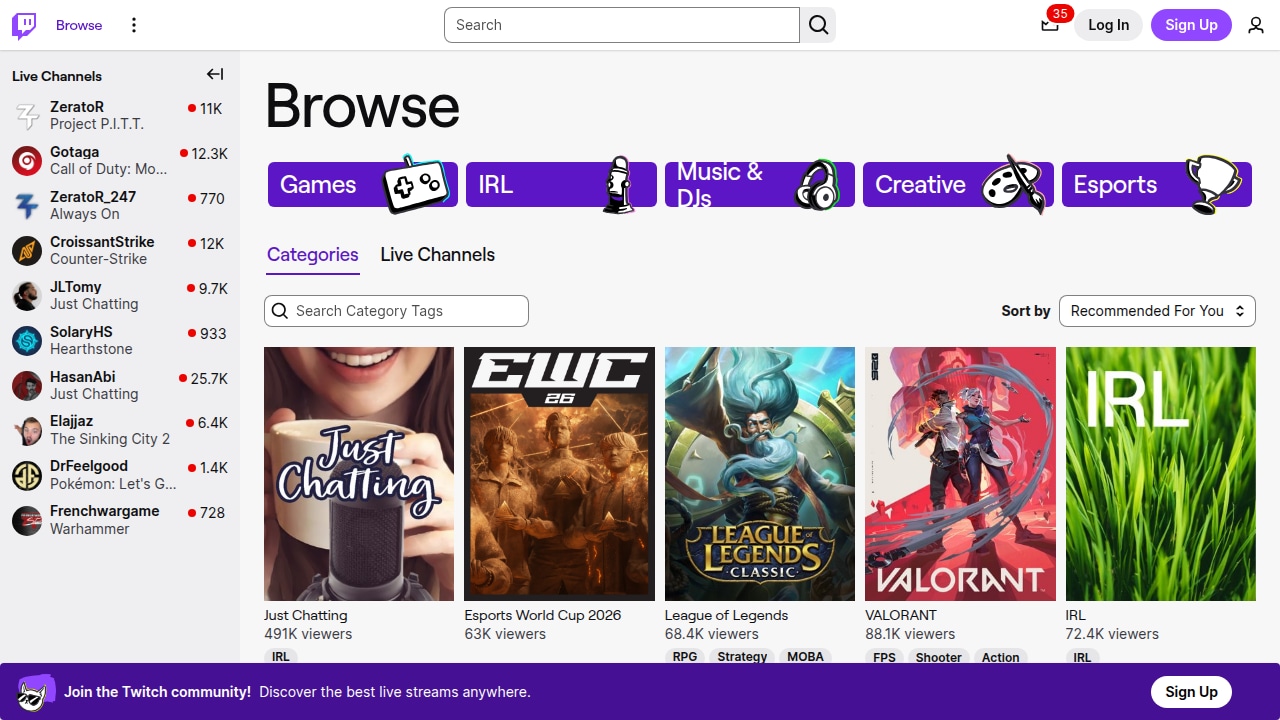This screenshot has height=720, width=1280.
Task: Click the 88.1K viewers count
Action: click(910, 634)
